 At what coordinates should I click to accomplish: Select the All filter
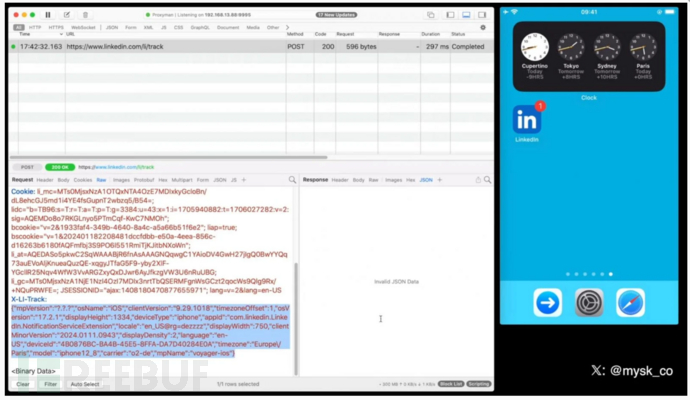click(x=18, y=27)
